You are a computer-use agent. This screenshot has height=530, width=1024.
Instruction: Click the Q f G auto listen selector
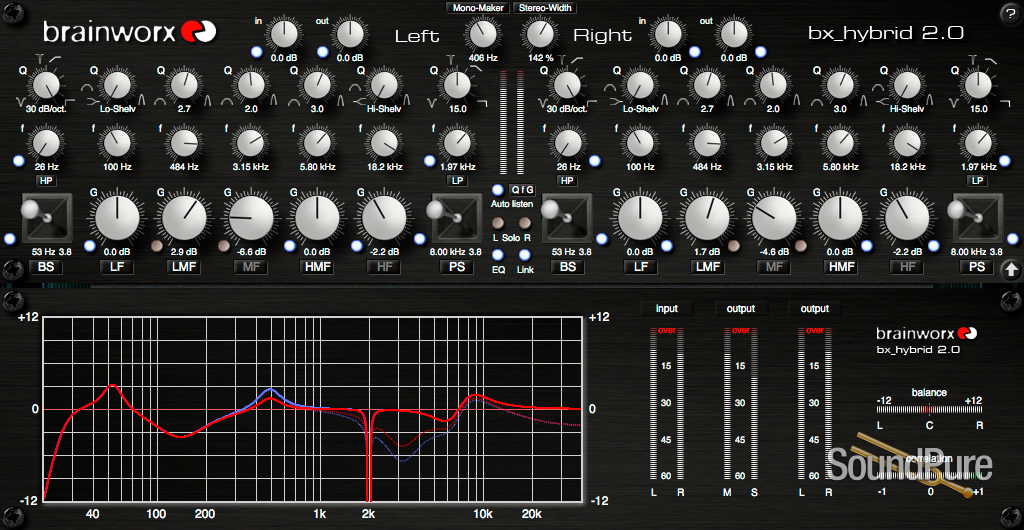(x=522, y=190)
